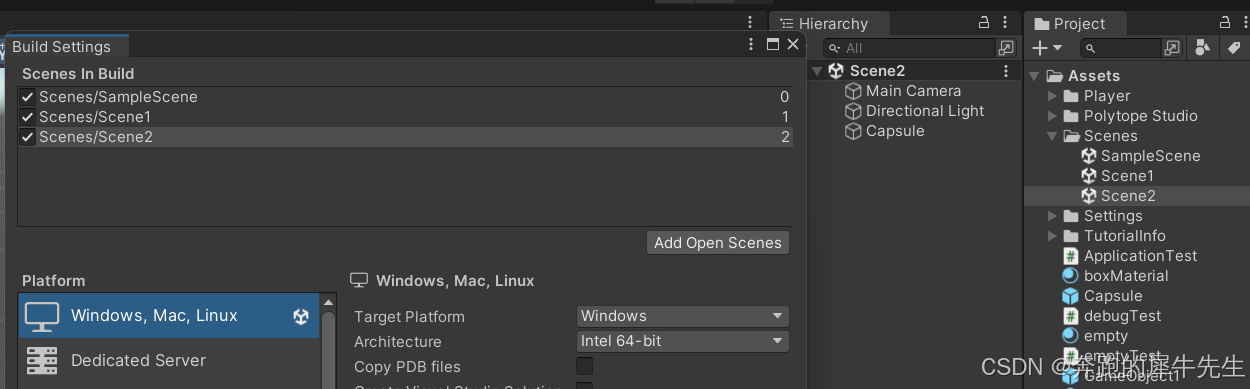This screenshot has height=389, width=1250.
Task: Collapse the Scene2 hierarchy root
Action: click(817, 71)
